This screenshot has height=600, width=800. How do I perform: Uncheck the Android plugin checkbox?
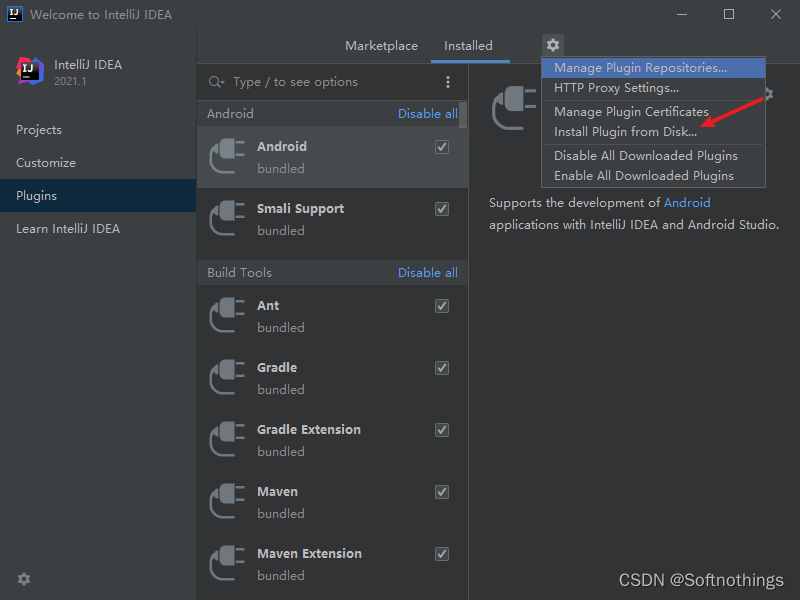click(442, 147)
